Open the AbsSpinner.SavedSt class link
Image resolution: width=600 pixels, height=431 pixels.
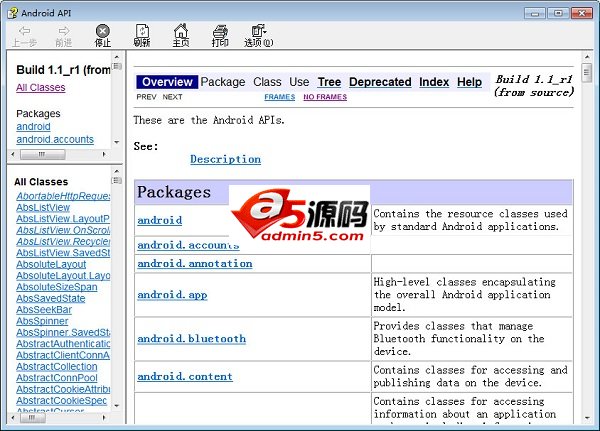click(63, 333)
